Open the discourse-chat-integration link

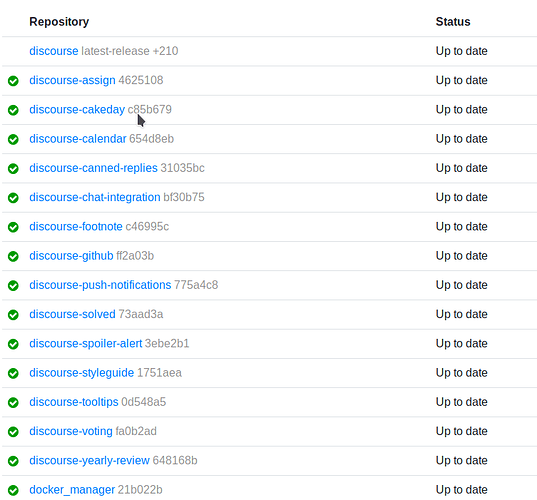(x=95, y=197)
